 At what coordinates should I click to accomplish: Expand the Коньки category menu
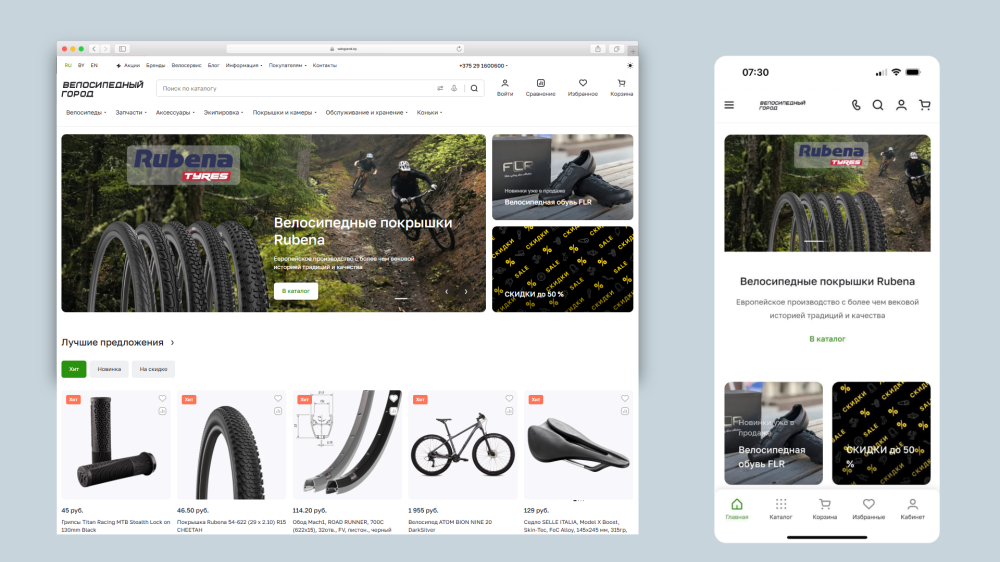pyautogui.click(x=429, y=113)
